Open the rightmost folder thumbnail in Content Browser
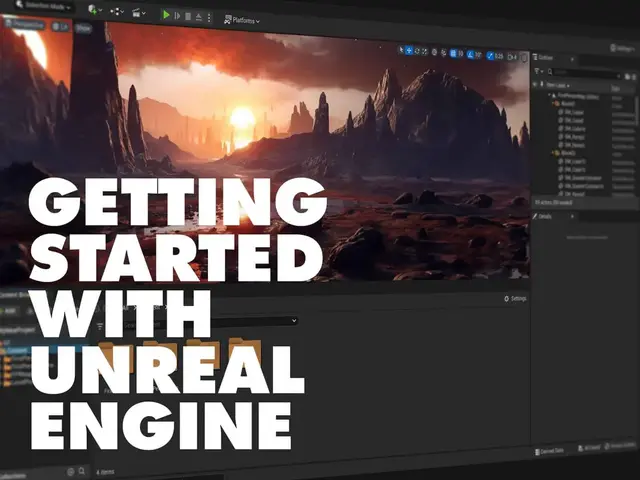The image size is (640, 480). click(x=245, y=352)
